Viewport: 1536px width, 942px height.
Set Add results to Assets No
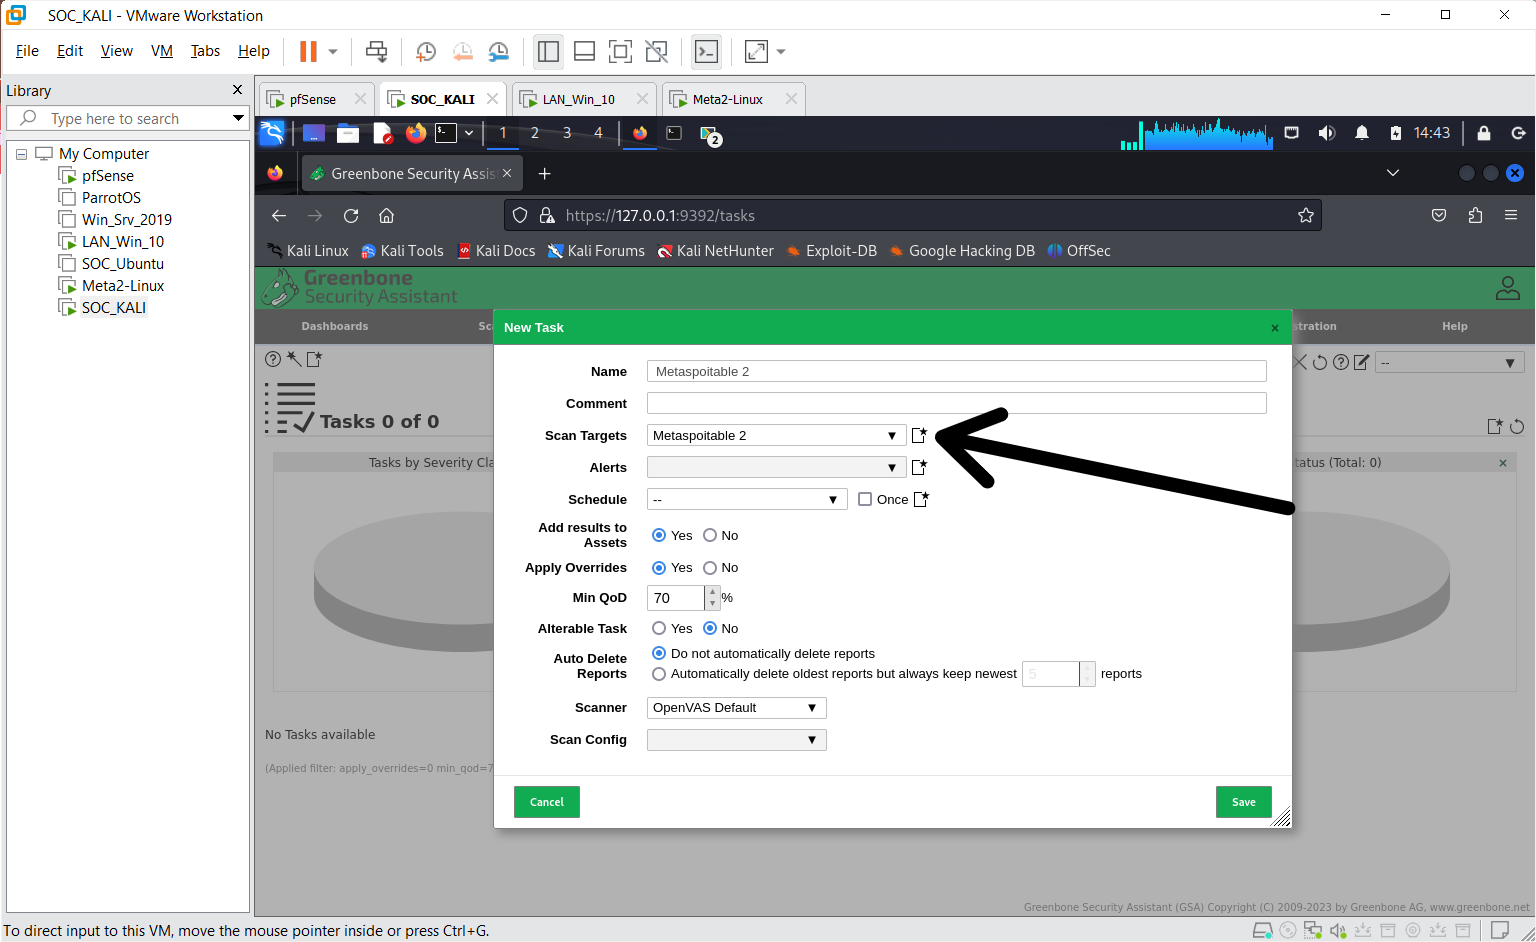(x=710, y=535)
